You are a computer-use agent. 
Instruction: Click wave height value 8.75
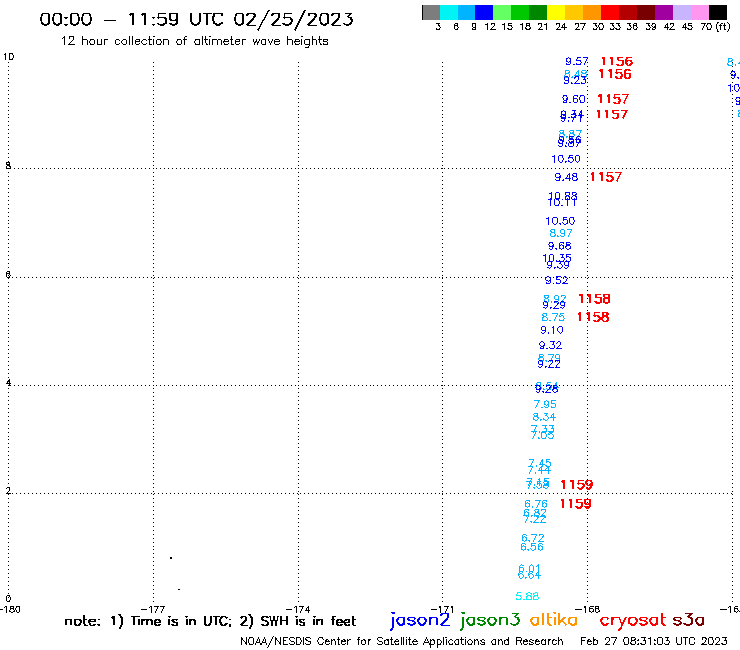[553, 317]
